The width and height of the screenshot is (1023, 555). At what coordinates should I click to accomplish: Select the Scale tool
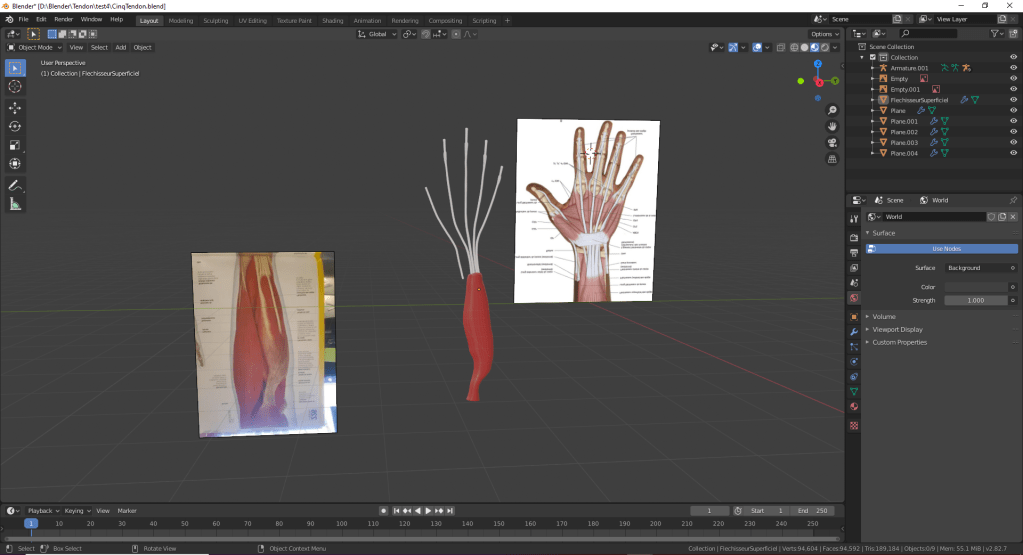click(x=15, y=145)
